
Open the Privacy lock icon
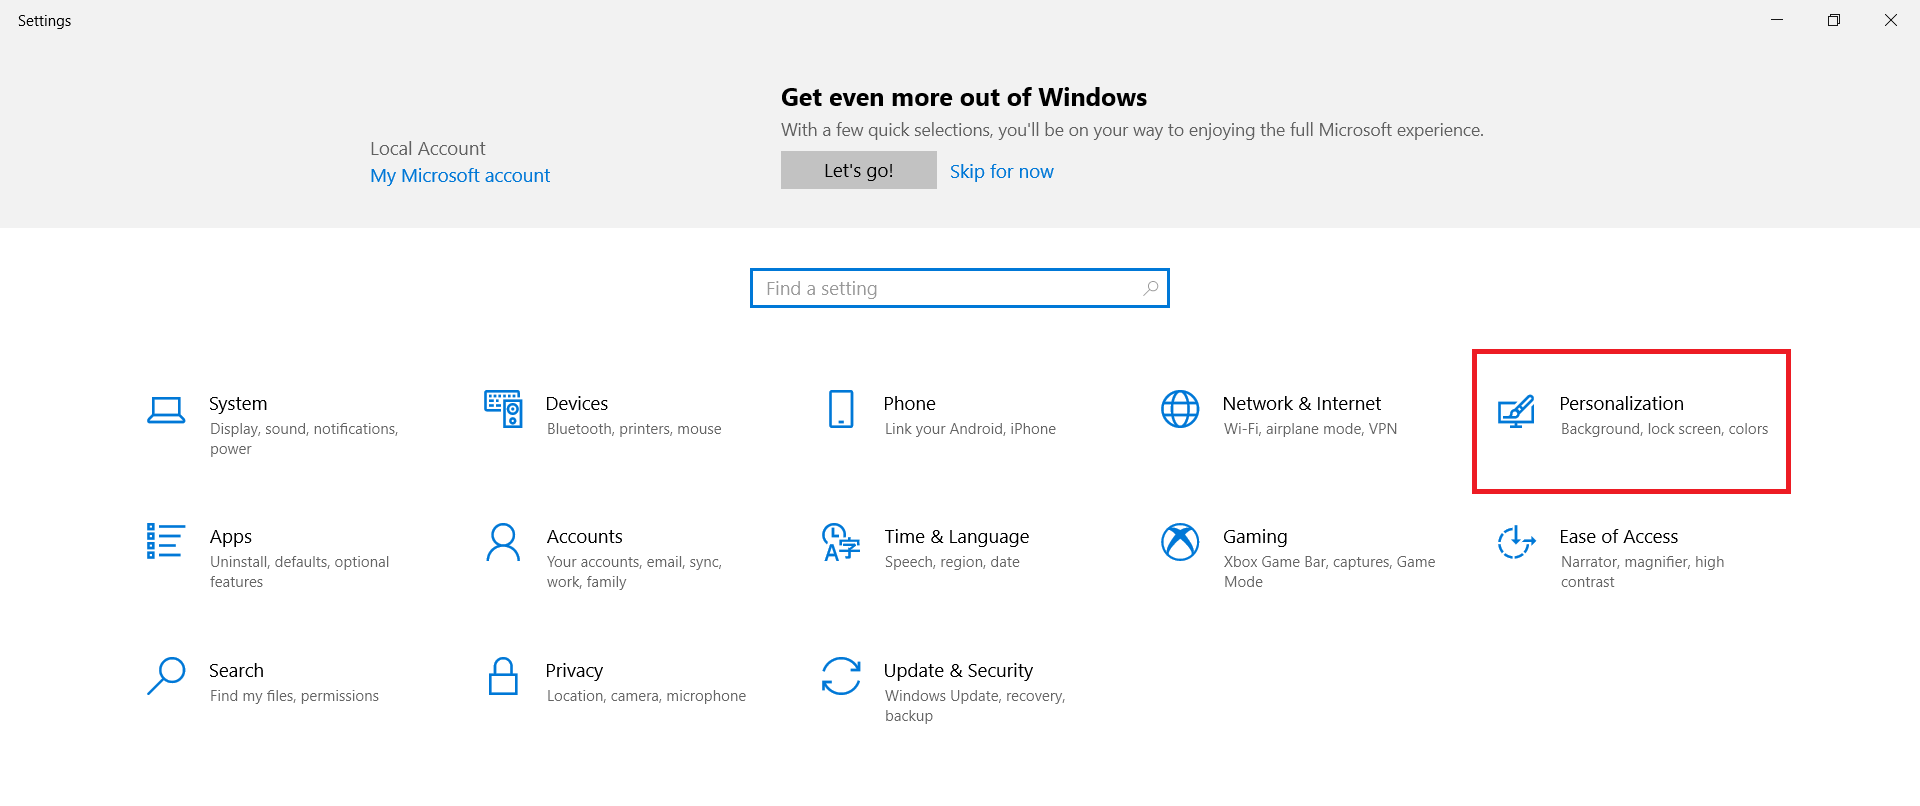[x=503, y=676]
